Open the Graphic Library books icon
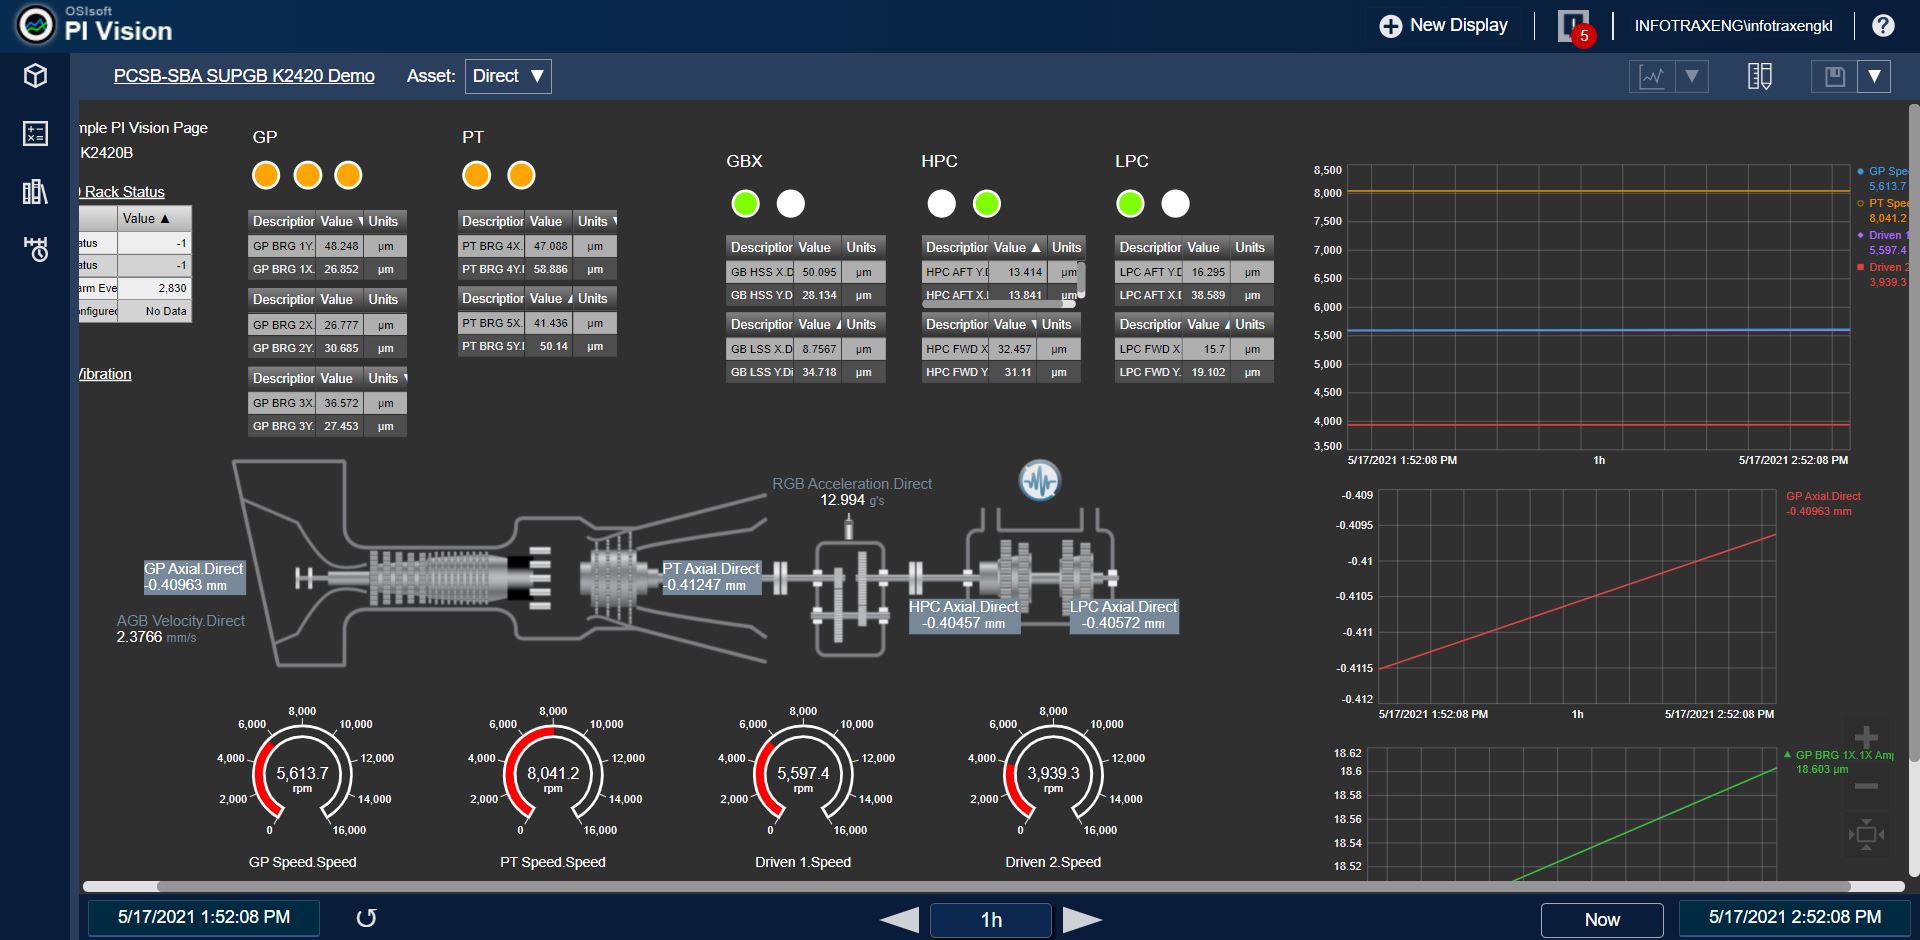 click(x=36, y=191)
